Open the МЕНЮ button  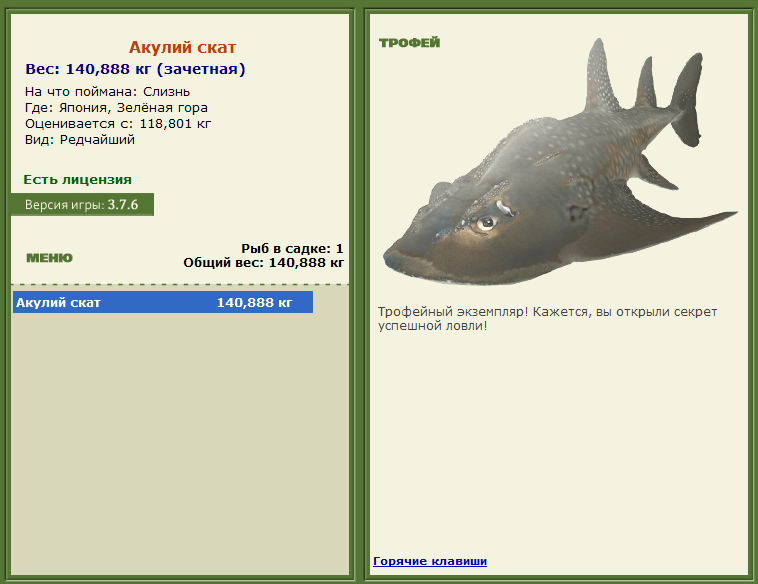49,258
